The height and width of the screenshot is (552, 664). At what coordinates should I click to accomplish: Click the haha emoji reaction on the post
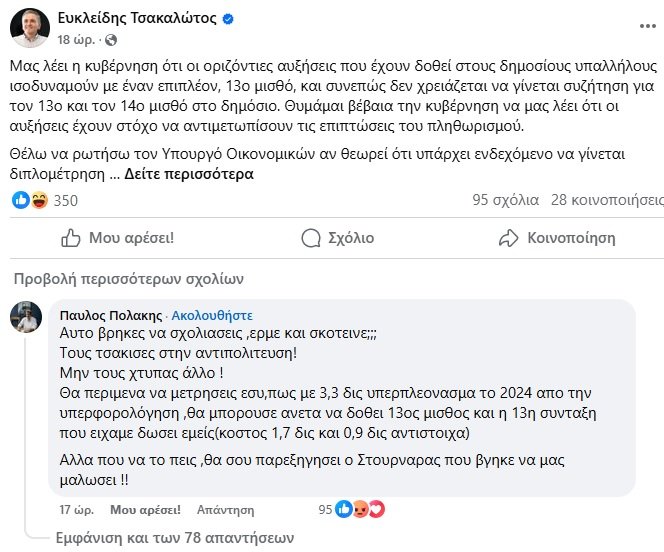pos(38,200)
